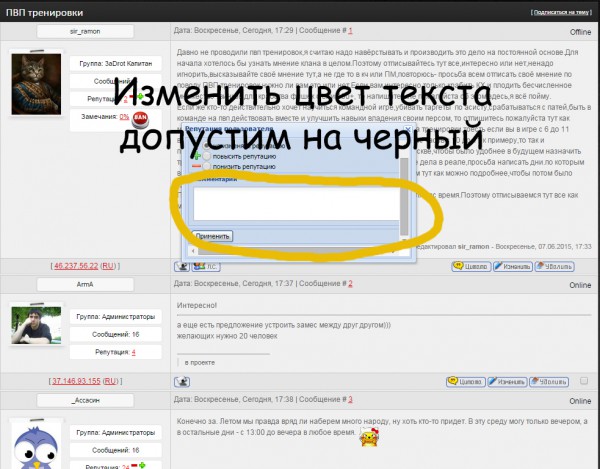This screenshot has width=600, height=469.
Task: Click green plus icon in reputation popup
Action: point(197,156)
